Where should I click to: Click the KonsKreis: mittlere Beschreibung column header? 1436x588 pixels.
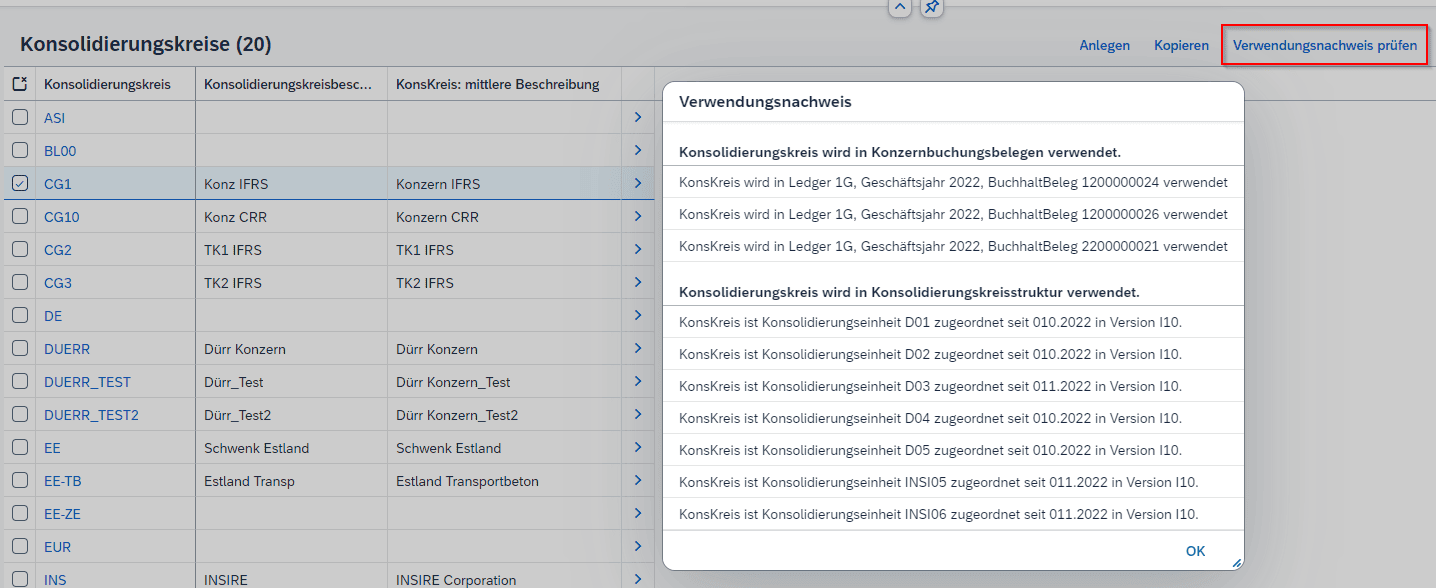click(x=497, y=84)
